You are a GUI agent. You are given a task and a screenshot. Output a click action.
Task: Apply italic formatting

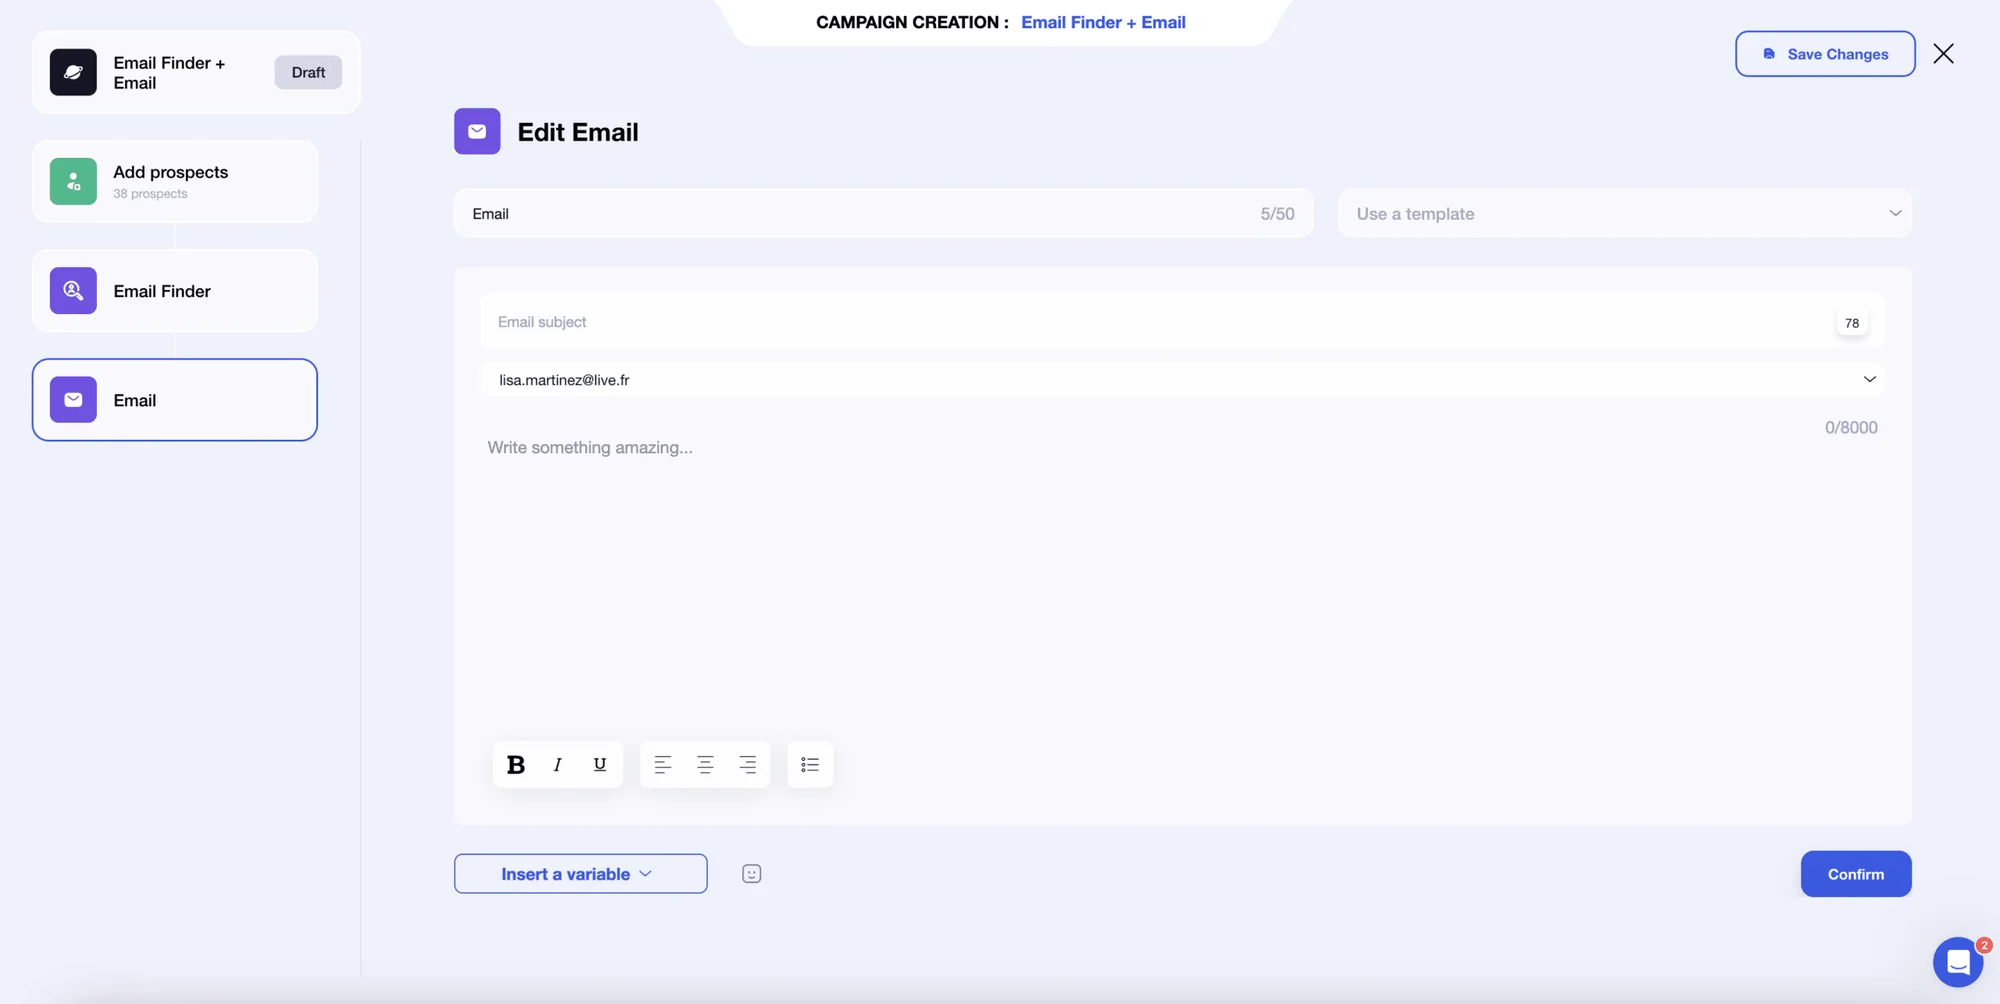tap(558, 765)
